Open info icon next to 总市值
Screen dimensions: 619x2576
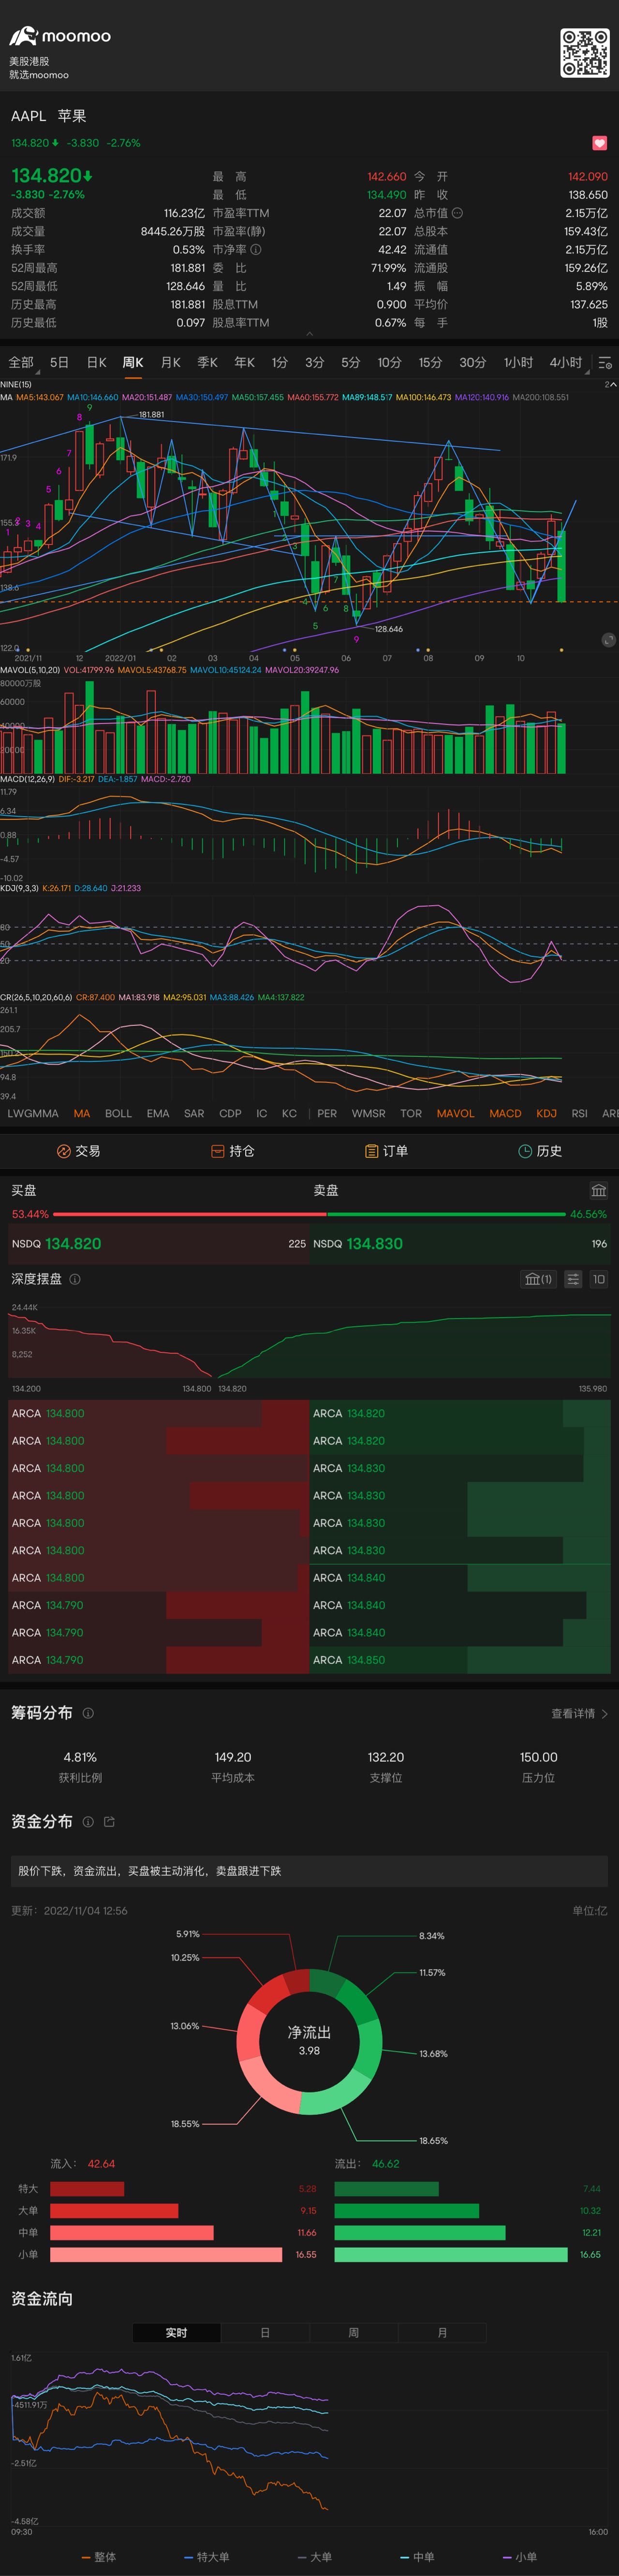click(457, 213)
